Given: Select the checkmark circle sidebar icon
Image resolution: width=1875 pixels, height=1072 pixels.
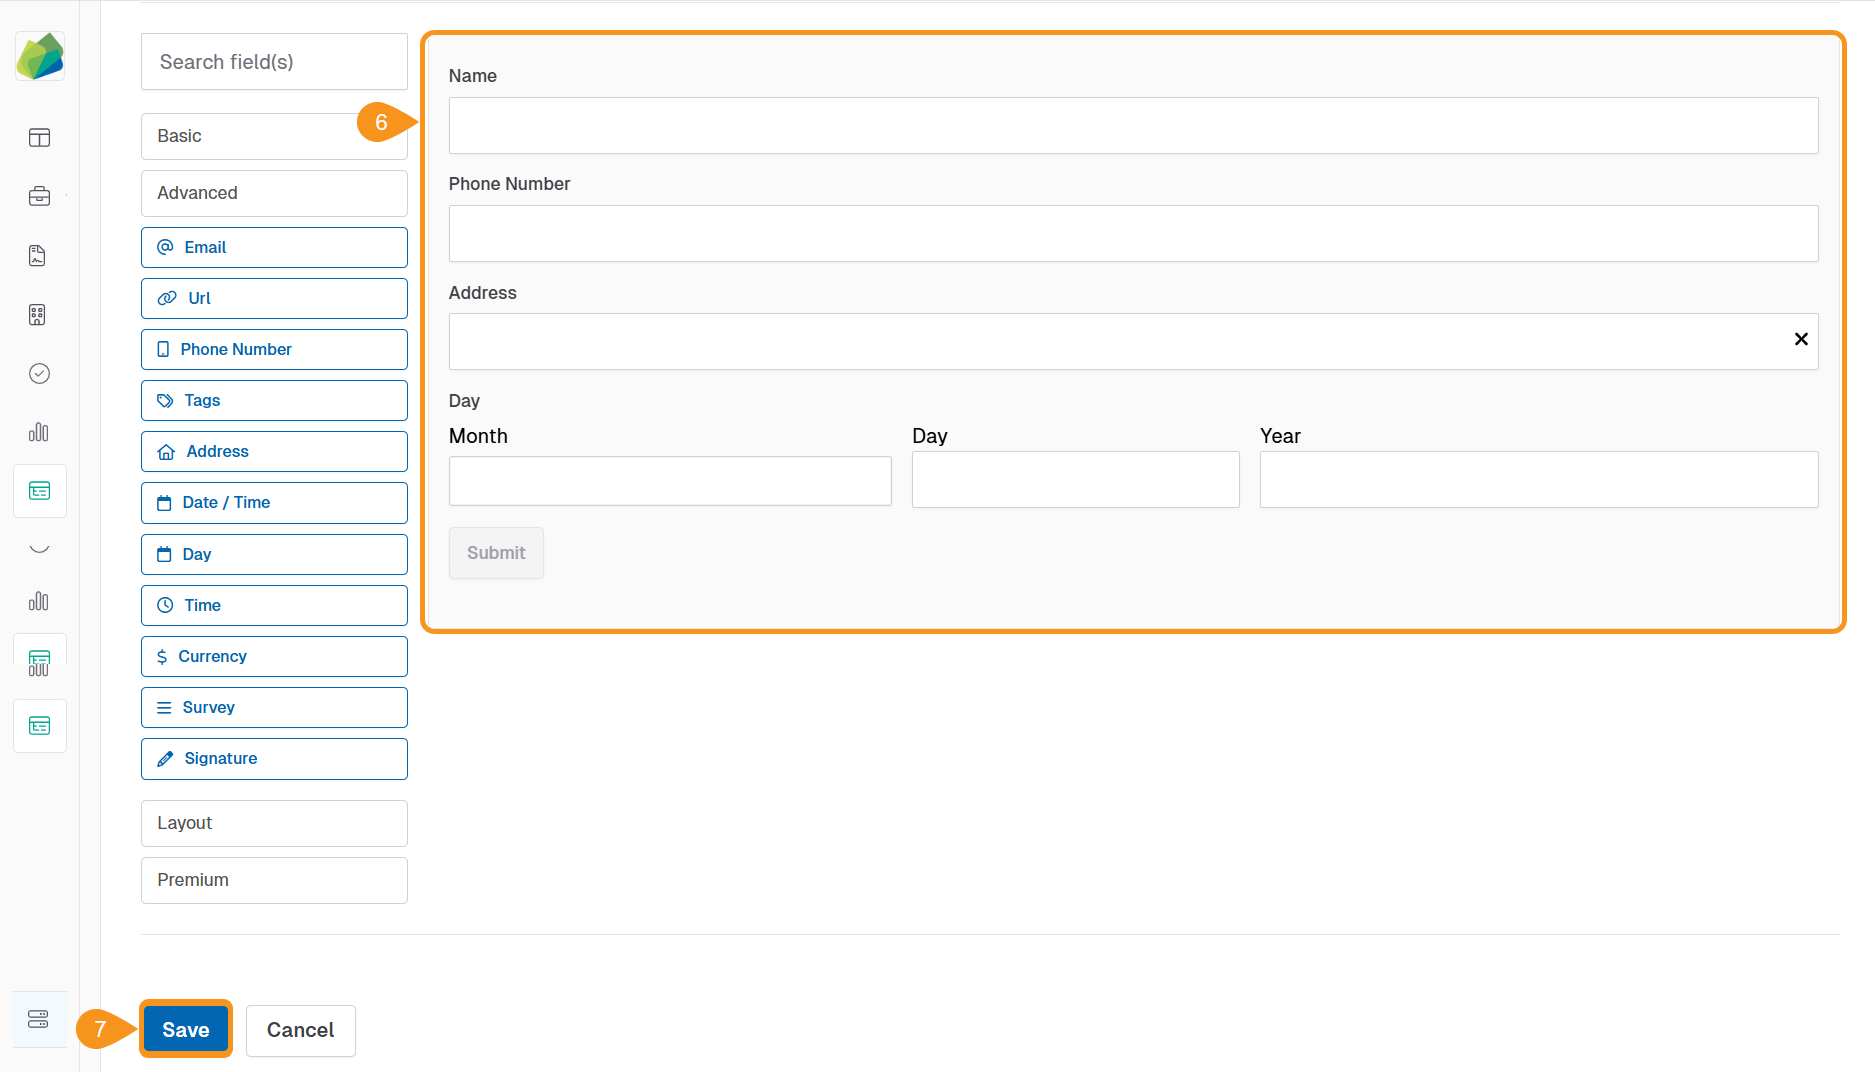Looking at the screenshot, I should click(39, 373).
